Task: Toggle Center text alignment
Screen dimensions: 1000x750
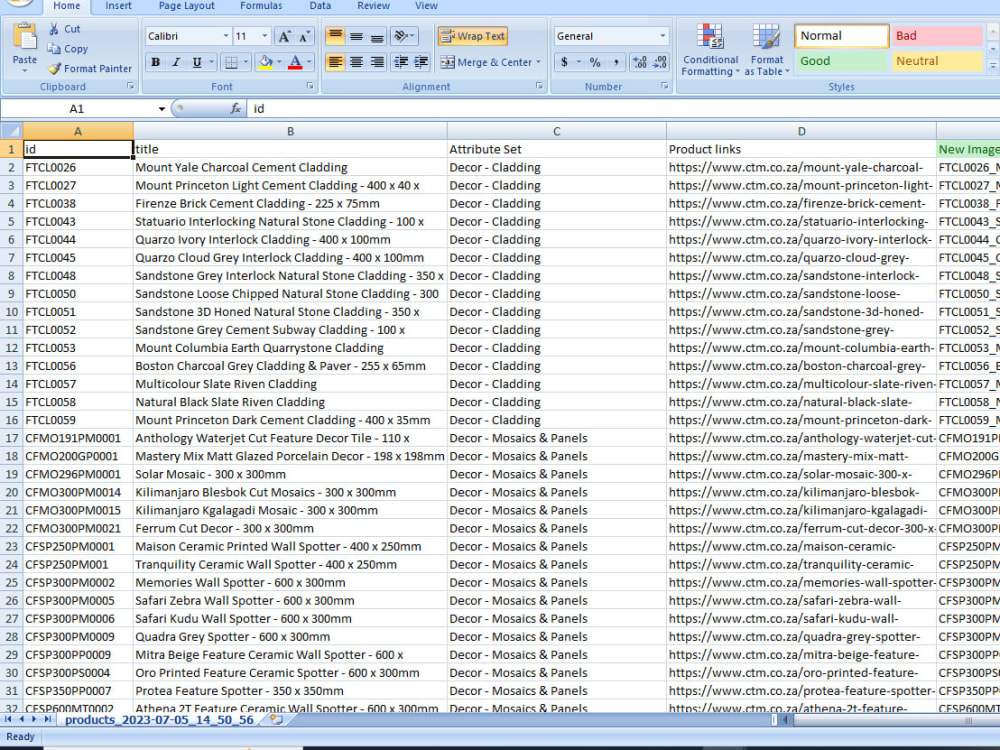Action: click(357, 62)
